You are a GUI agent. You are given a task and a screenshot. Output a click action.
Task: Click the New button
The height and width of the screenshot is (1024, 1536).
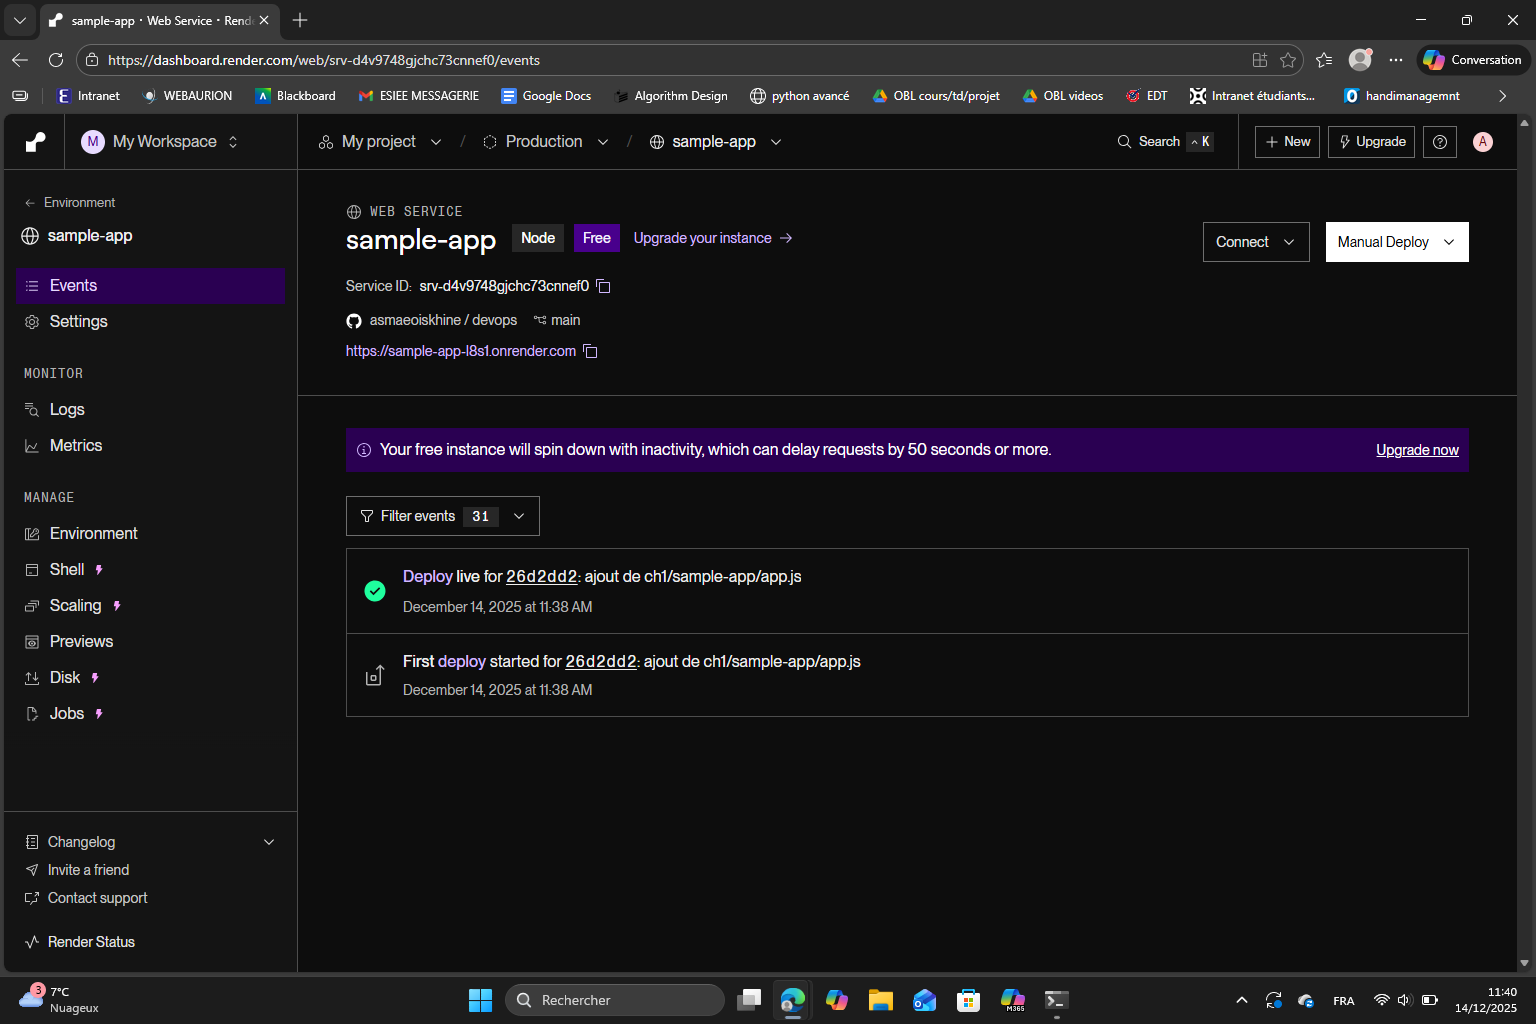point(1287,142)
